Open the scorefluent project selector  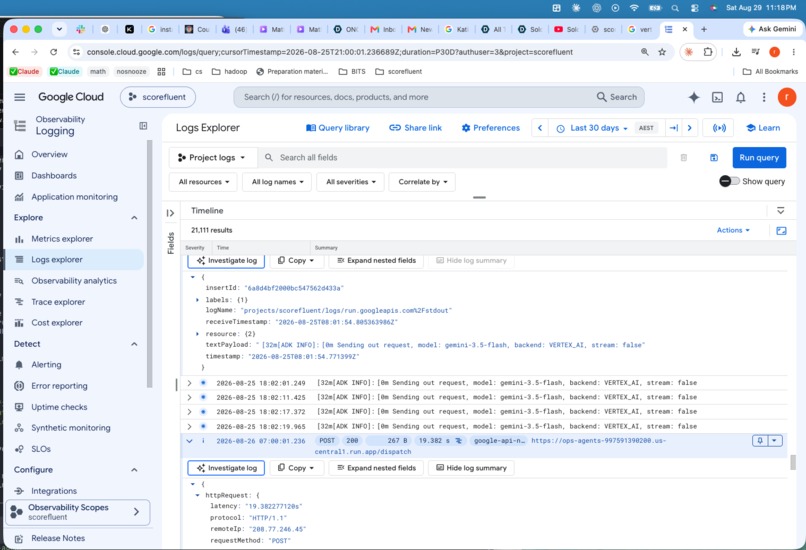tap(158, 97)
